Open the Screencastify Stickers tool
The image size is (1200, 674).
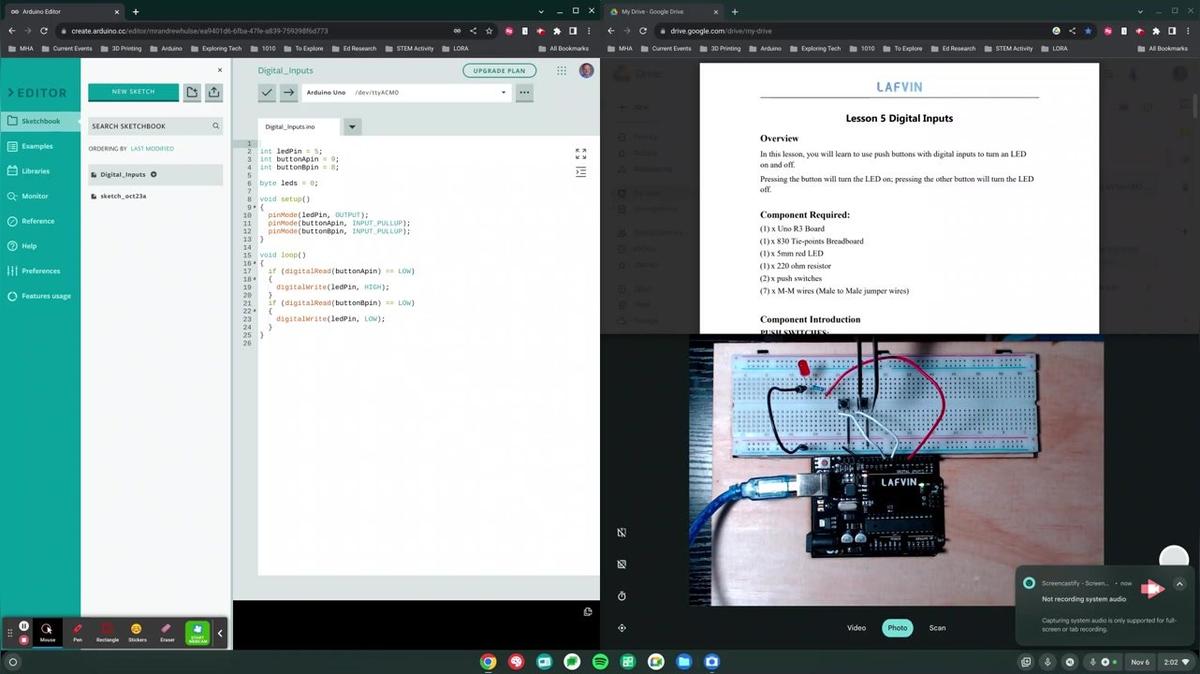click(137, 633)
